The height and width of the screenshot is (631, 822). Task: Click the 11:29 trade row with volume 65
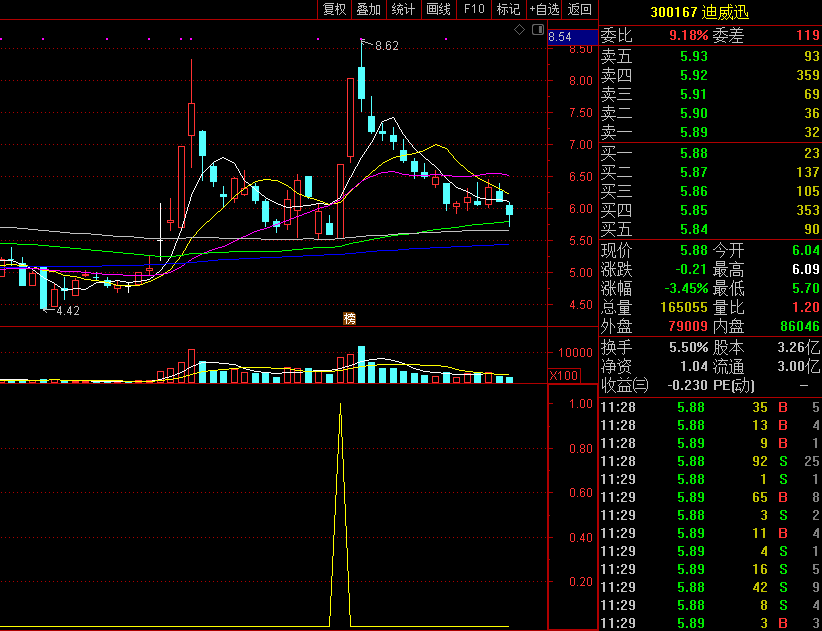[710, 497]
